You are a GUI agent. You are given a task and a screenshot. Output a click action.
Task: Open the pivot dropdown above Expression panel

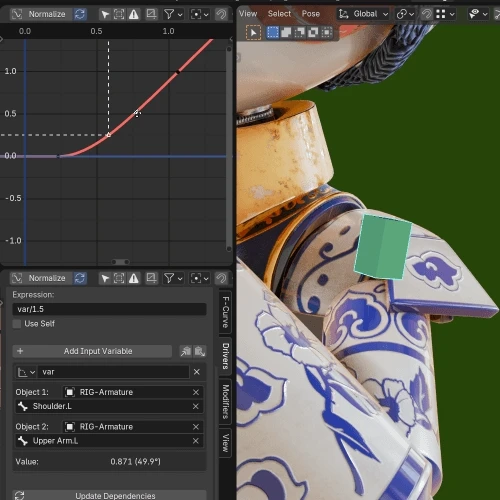(199, 278)
